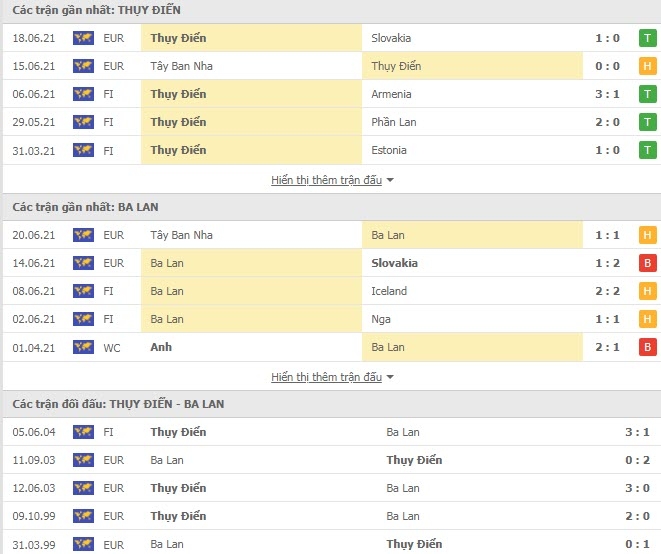The height and width of the screenshot is (554, 661).
Task: Click the world flag icon on the 05.06.04 row
Action: 83,432
